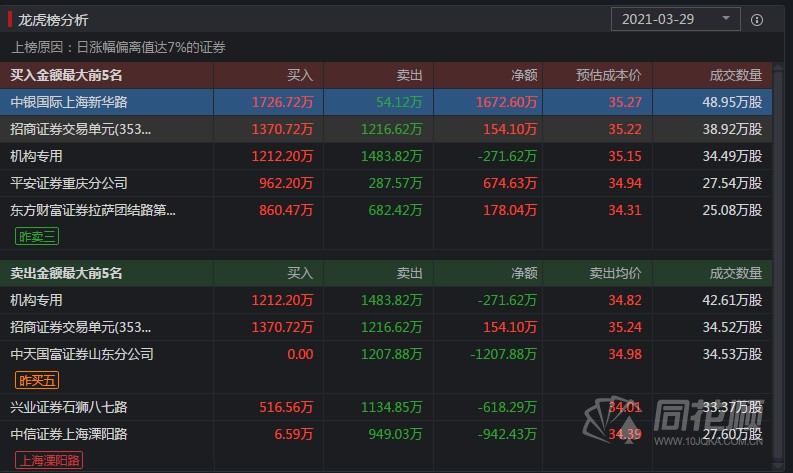Select 东方财富证券拉萨团结路第... broker name
Screen dimensions: 793x473
click(x=93, y=210)
